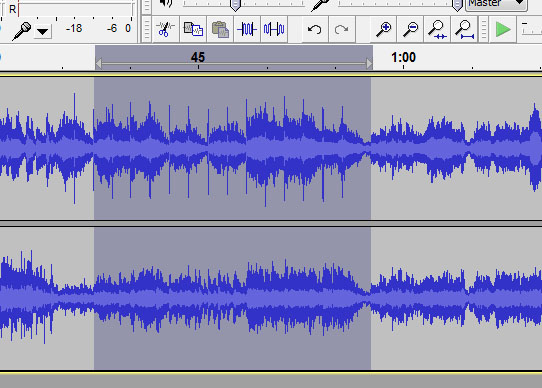Adjust the output volume slider thumb
Viewport: 542px width, 388px height.
[235, 5]
